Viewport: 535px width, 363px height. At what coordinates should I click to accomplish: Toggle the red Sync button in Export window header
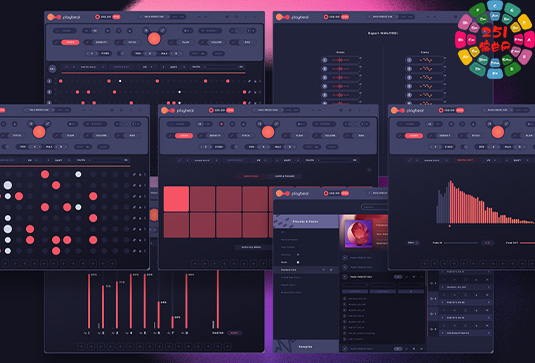(345, 17)
